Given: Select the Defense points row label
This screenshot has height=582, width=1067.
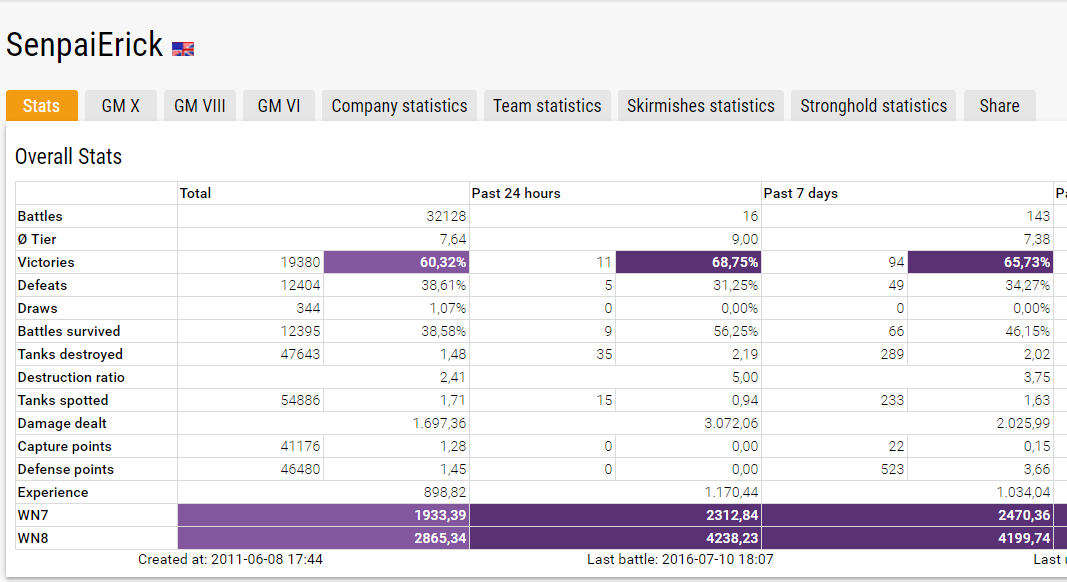Looking at the screenshot, I should pyautogui.click(x=66, y=470).
